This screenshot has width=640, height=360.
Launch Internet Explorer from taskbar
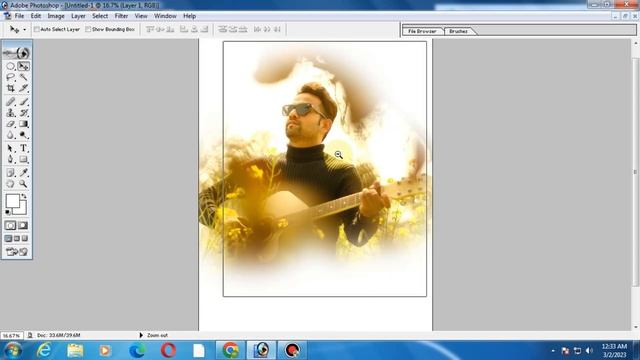(x=44, y=350)
